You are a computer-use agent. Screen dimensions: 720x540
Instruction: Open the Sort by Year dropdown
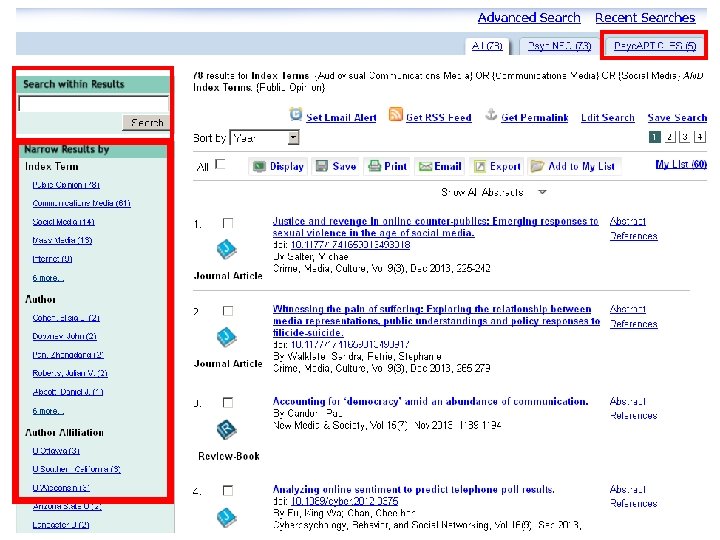coord(264,137)
